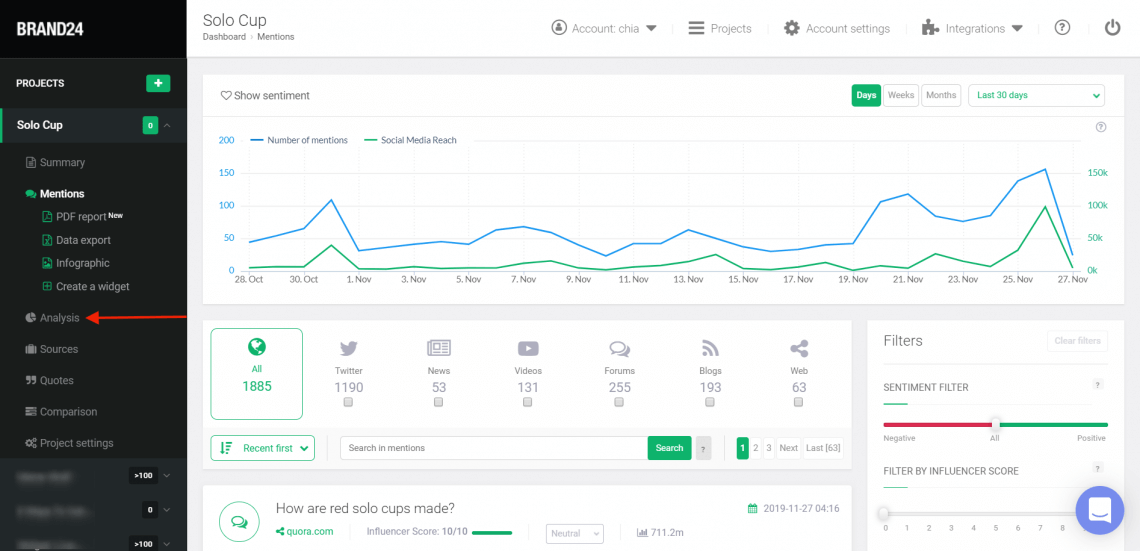1140x551 pixels.
Task: Open Data export from sidebar
Action: (76, 240)
